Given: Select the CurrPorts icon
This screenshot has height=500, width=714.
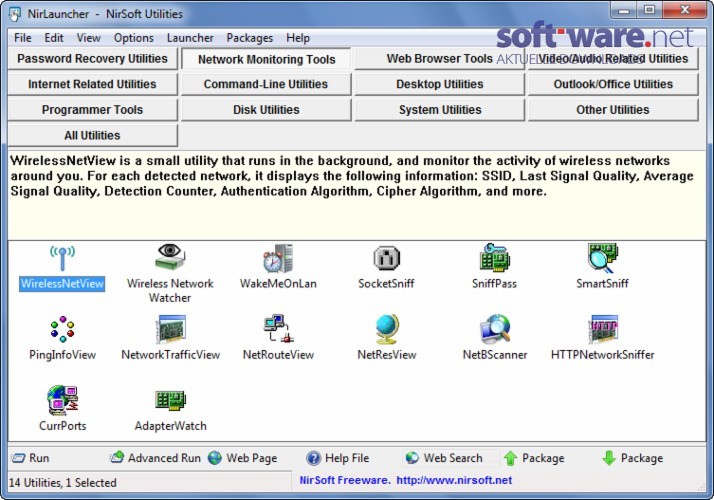Looking at the screenshot, I should click(x=62, y=400).
